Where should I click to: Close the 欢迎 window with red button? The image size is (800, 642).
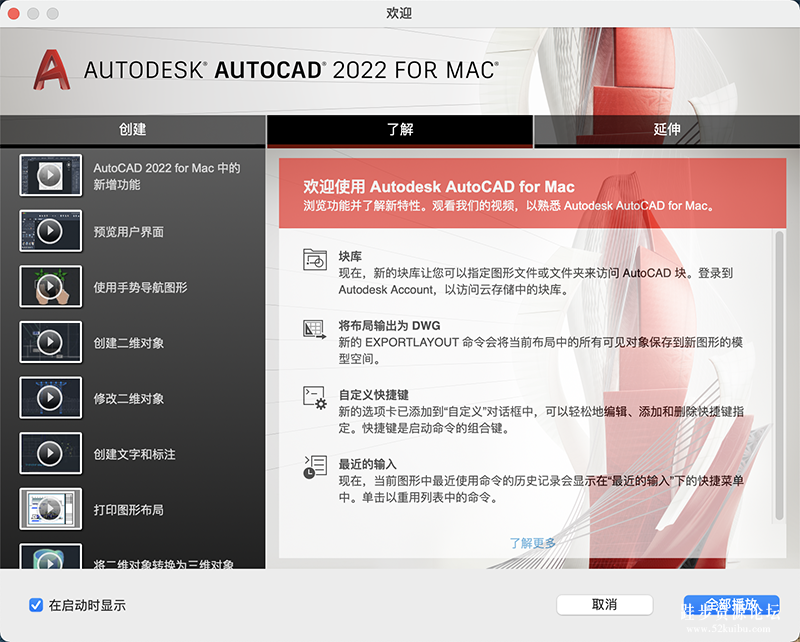pyautogui.click(x=14, y=14)
